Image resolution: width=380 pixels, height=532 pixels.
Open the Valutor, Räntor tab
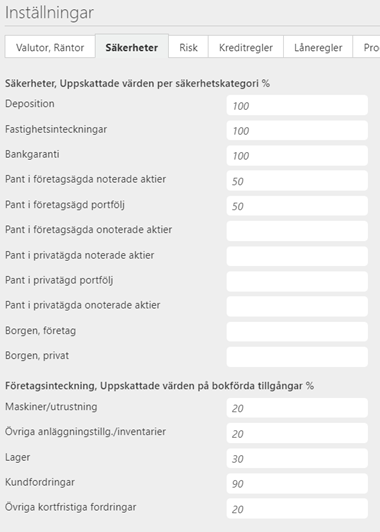(x=50, y=47)
